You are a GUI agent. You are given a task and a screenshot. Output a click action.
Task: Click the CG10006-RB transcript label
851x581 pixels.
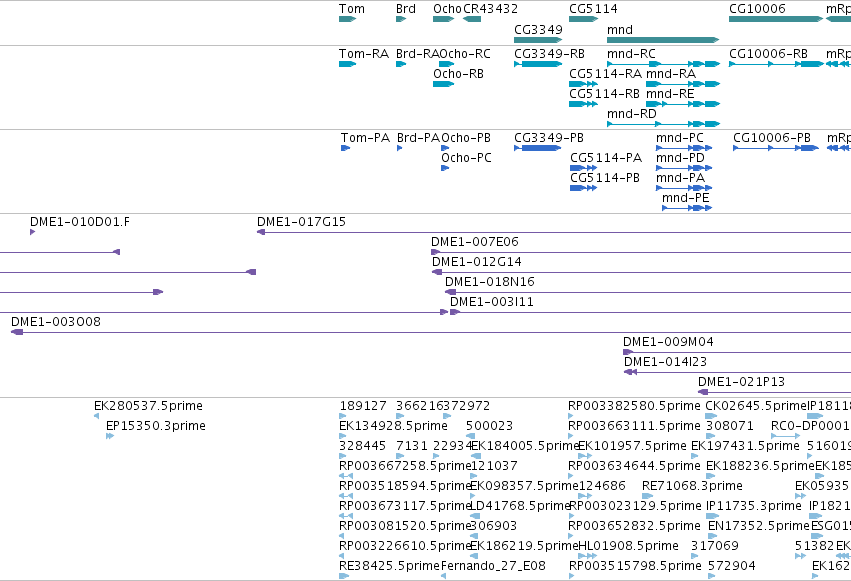768,54
